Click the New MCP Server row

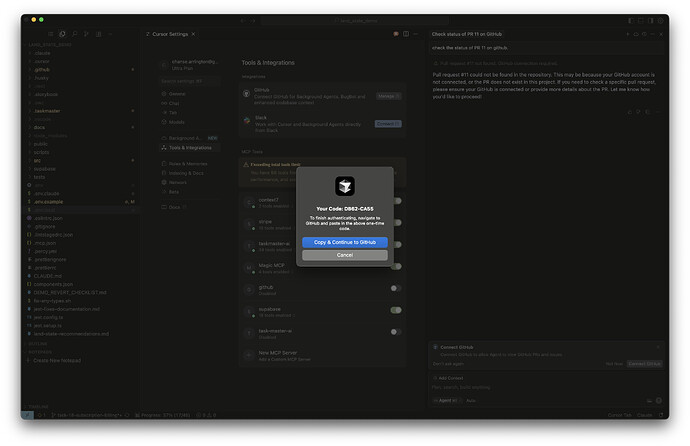[x=322, y=356]
